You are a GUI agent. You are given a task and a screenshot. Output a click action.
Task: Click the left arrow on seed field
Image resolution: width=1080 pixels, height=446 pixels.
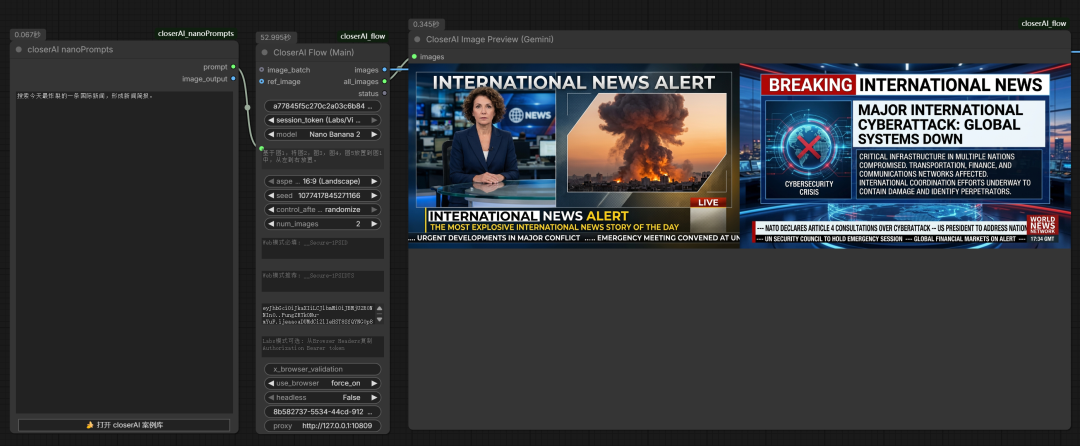click(270, 196)
